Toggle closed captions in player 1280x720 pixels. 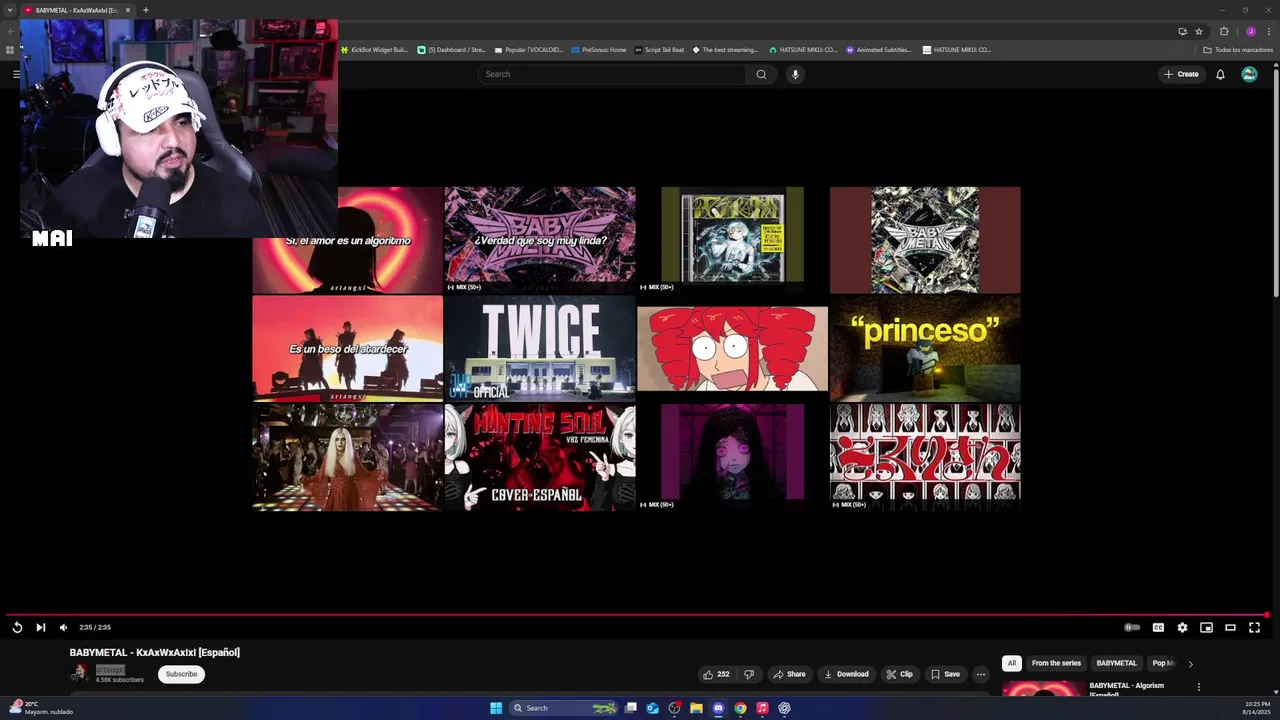[x=1158, y=627]
